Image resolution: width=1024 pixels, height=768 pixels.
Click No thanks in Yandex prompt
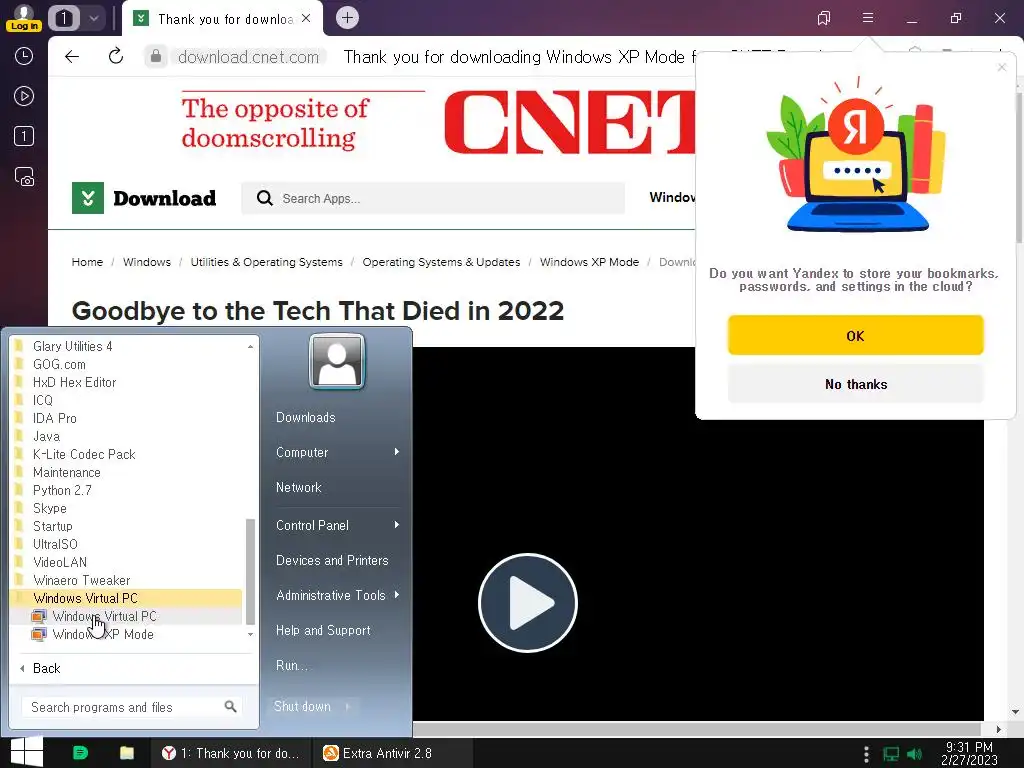[x=856, y=384]
